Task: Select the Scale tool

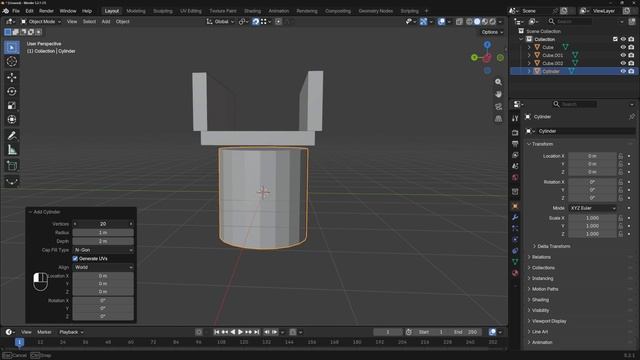Action: pos(11,106)
